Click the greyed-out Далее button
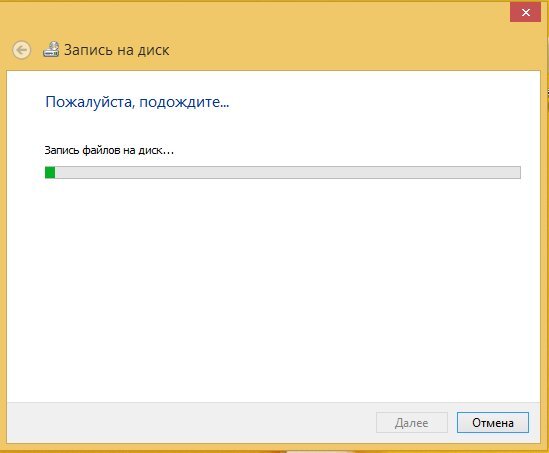Viewport: 549px width, 453px height. pyautogui.click(x=412, y=423)
